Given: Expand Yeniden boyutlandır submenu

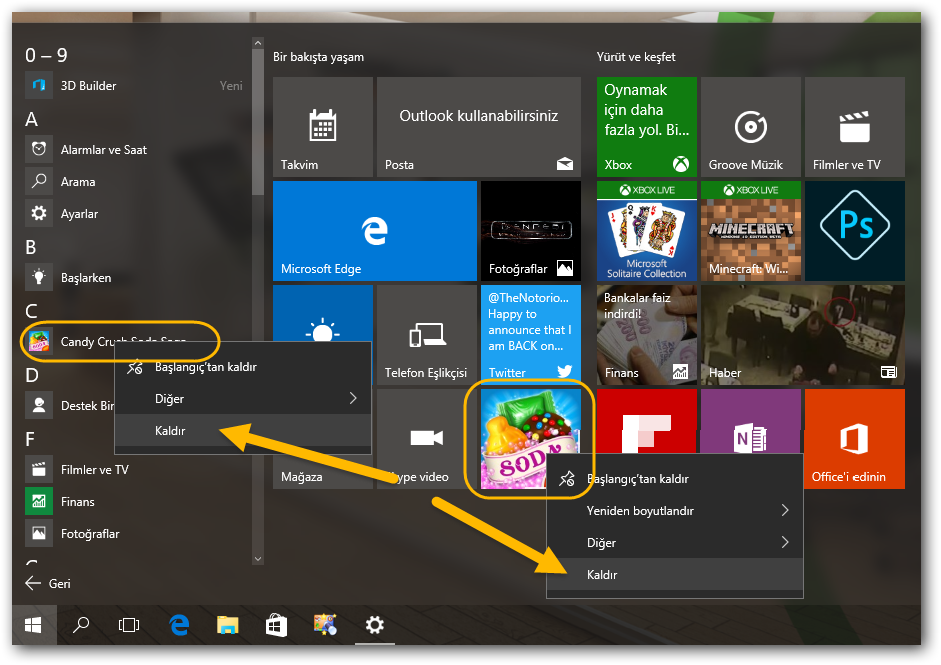Looking at the screenshot, I should click(675, 511).
